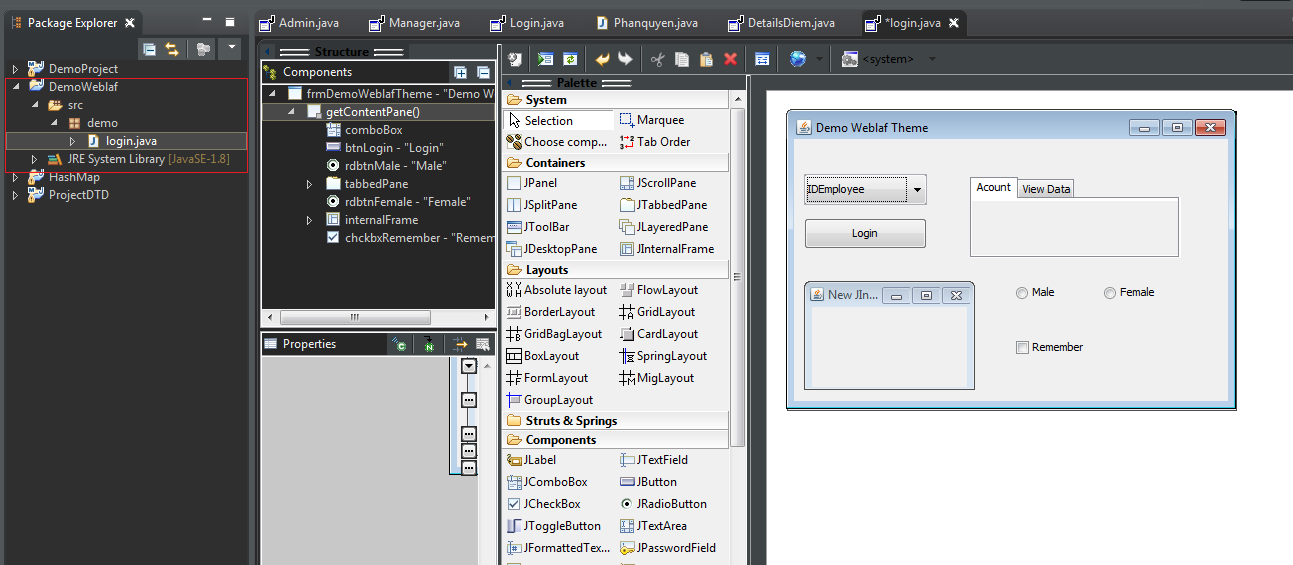Click the green N goto-definition properties icon
Screen dimensions: 1293x565
[428, 344]
